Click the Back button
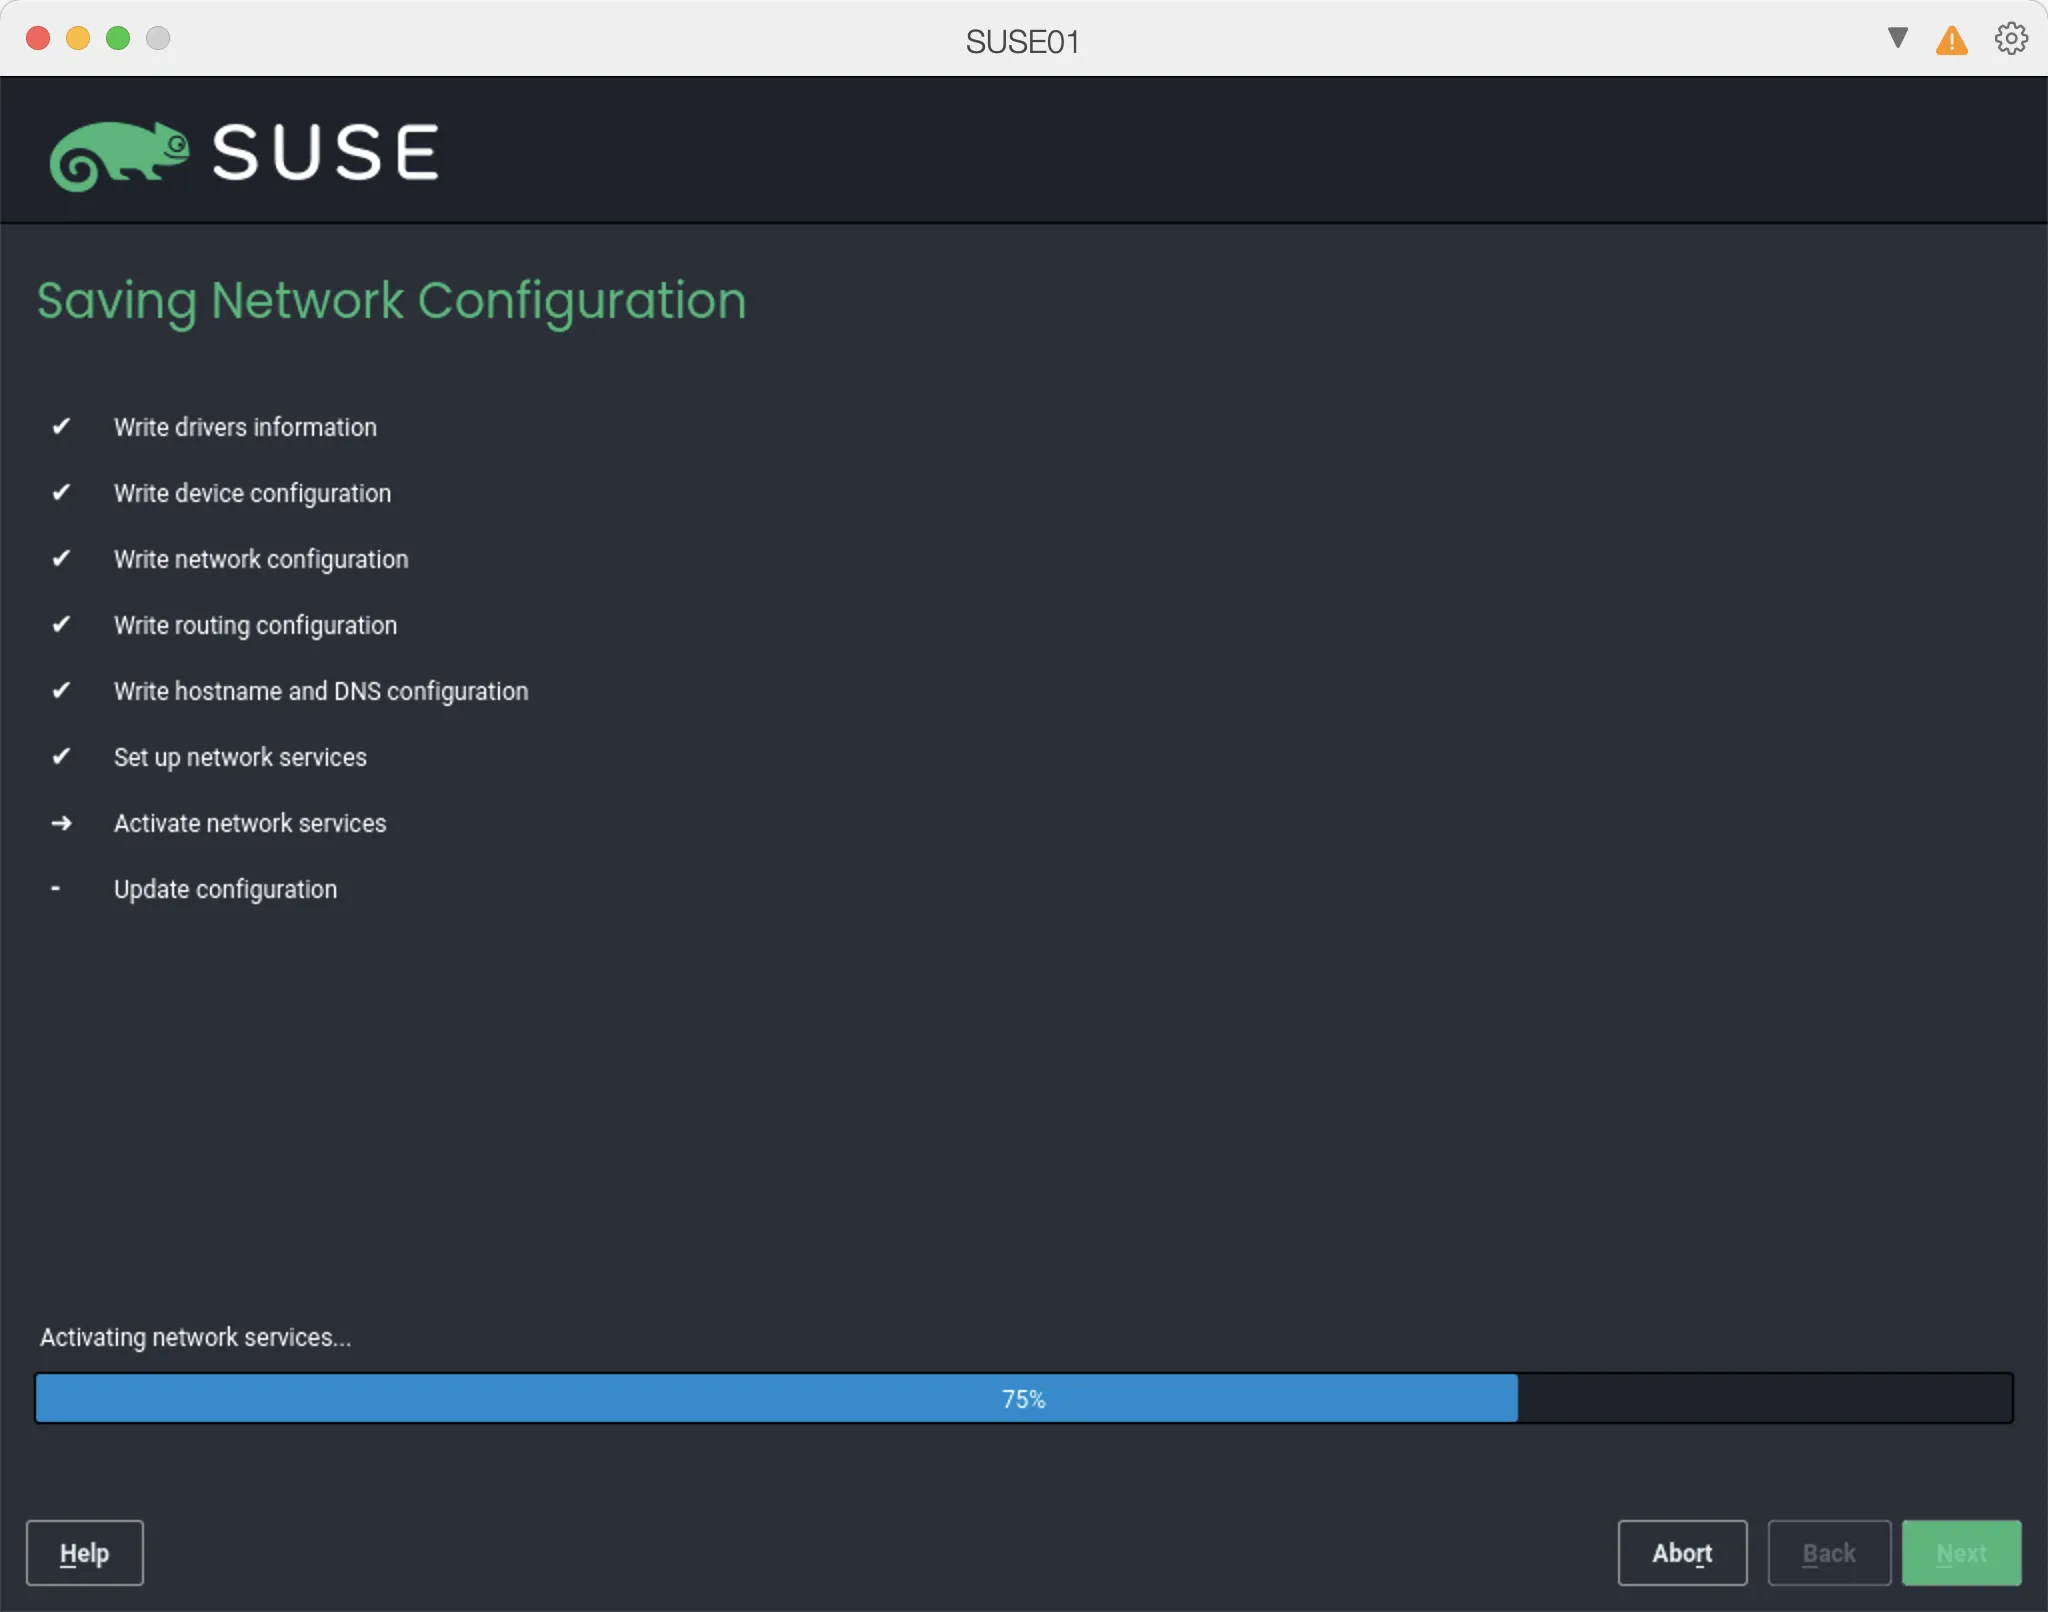 point(1828,1552)
